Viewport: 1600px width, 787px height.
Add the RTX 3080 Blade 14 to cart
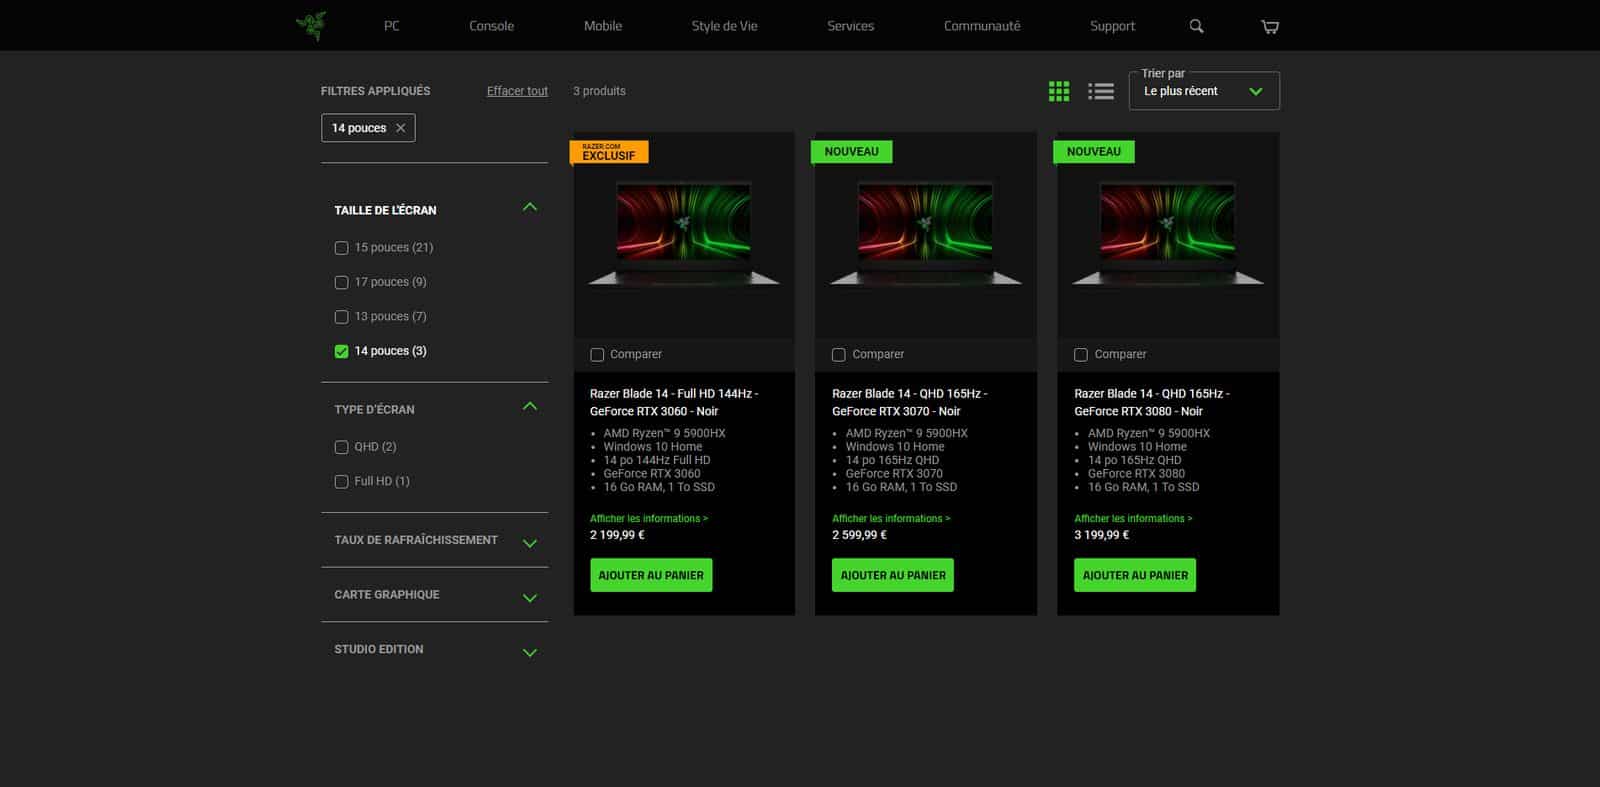click(x=1135, y=575)
